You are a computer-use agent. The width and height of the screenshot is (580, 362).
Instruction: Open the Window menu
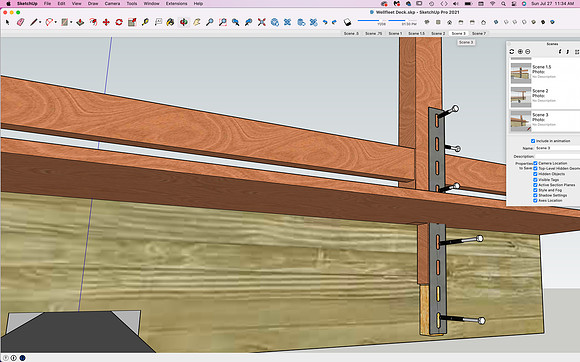click(151, 3)
